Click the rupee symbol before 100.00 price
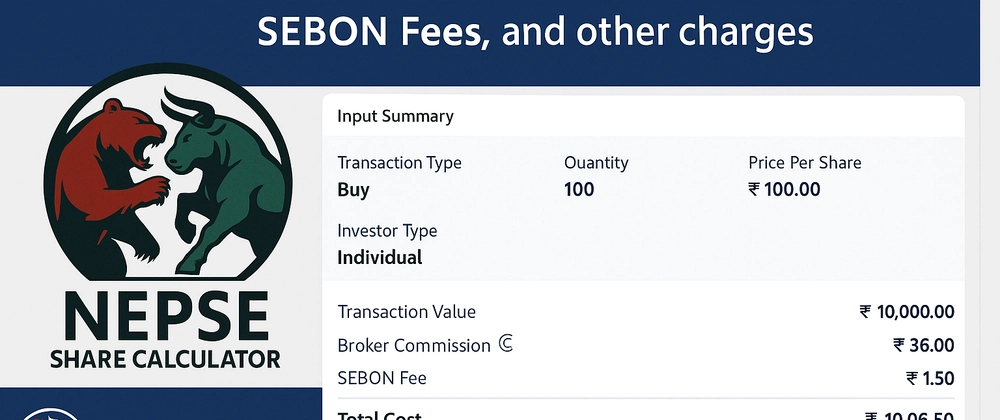This screenshot has width=1000, height=420. coord(754,189)
